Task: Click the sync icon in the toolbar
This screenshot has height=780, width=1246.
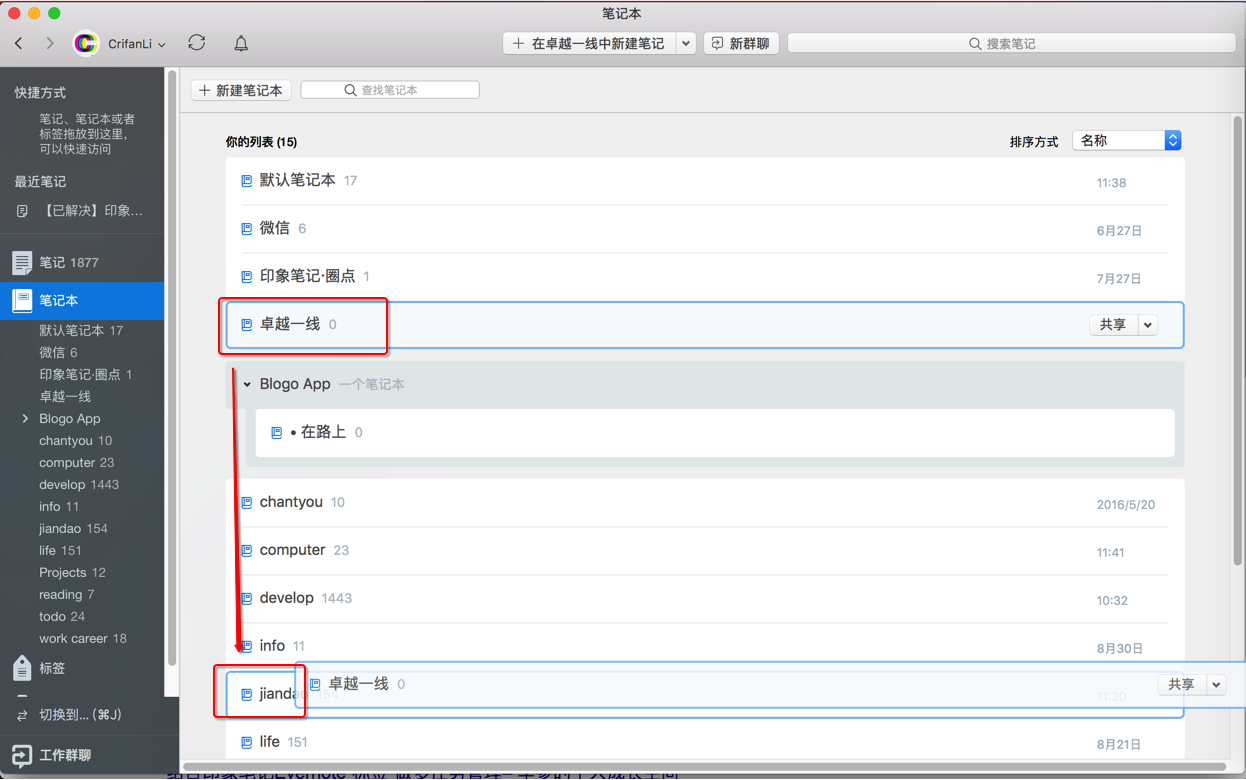Action: [x=197, y=43]
